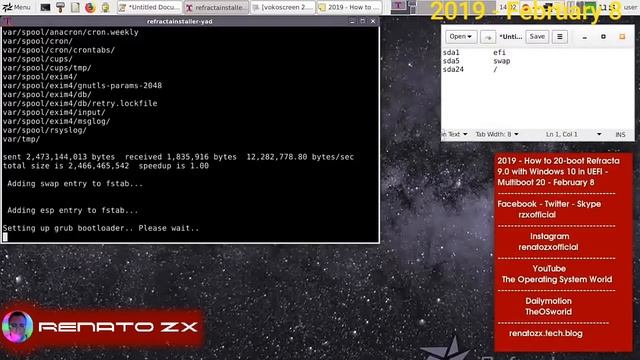Click the 'Adding swap entry to fstab' line
Screen dimensions: 640x360
pyautogui.click(x=75, y=184)
